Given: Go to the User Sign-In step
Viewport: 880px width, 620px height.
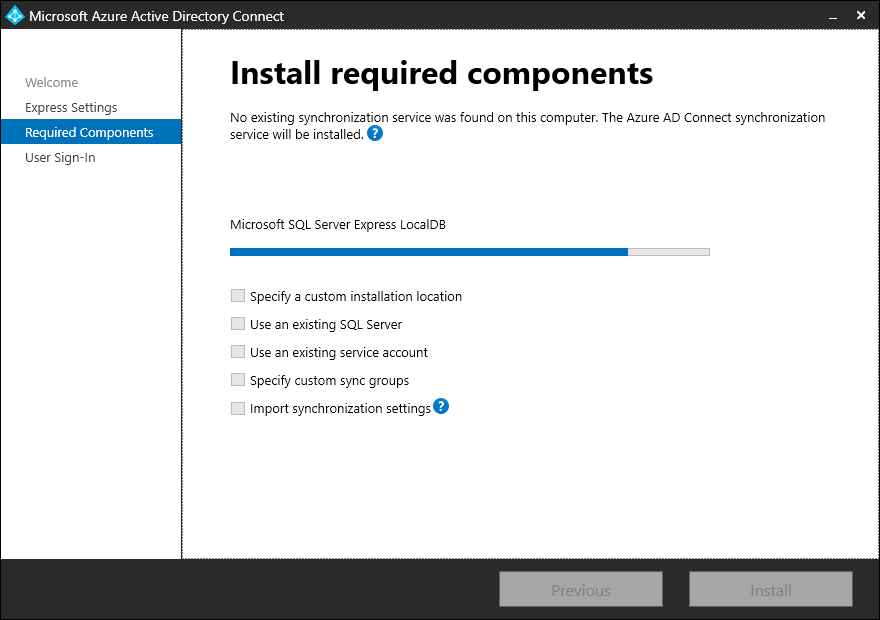Looking at the screenshot, I should click(x=59, y=157).
